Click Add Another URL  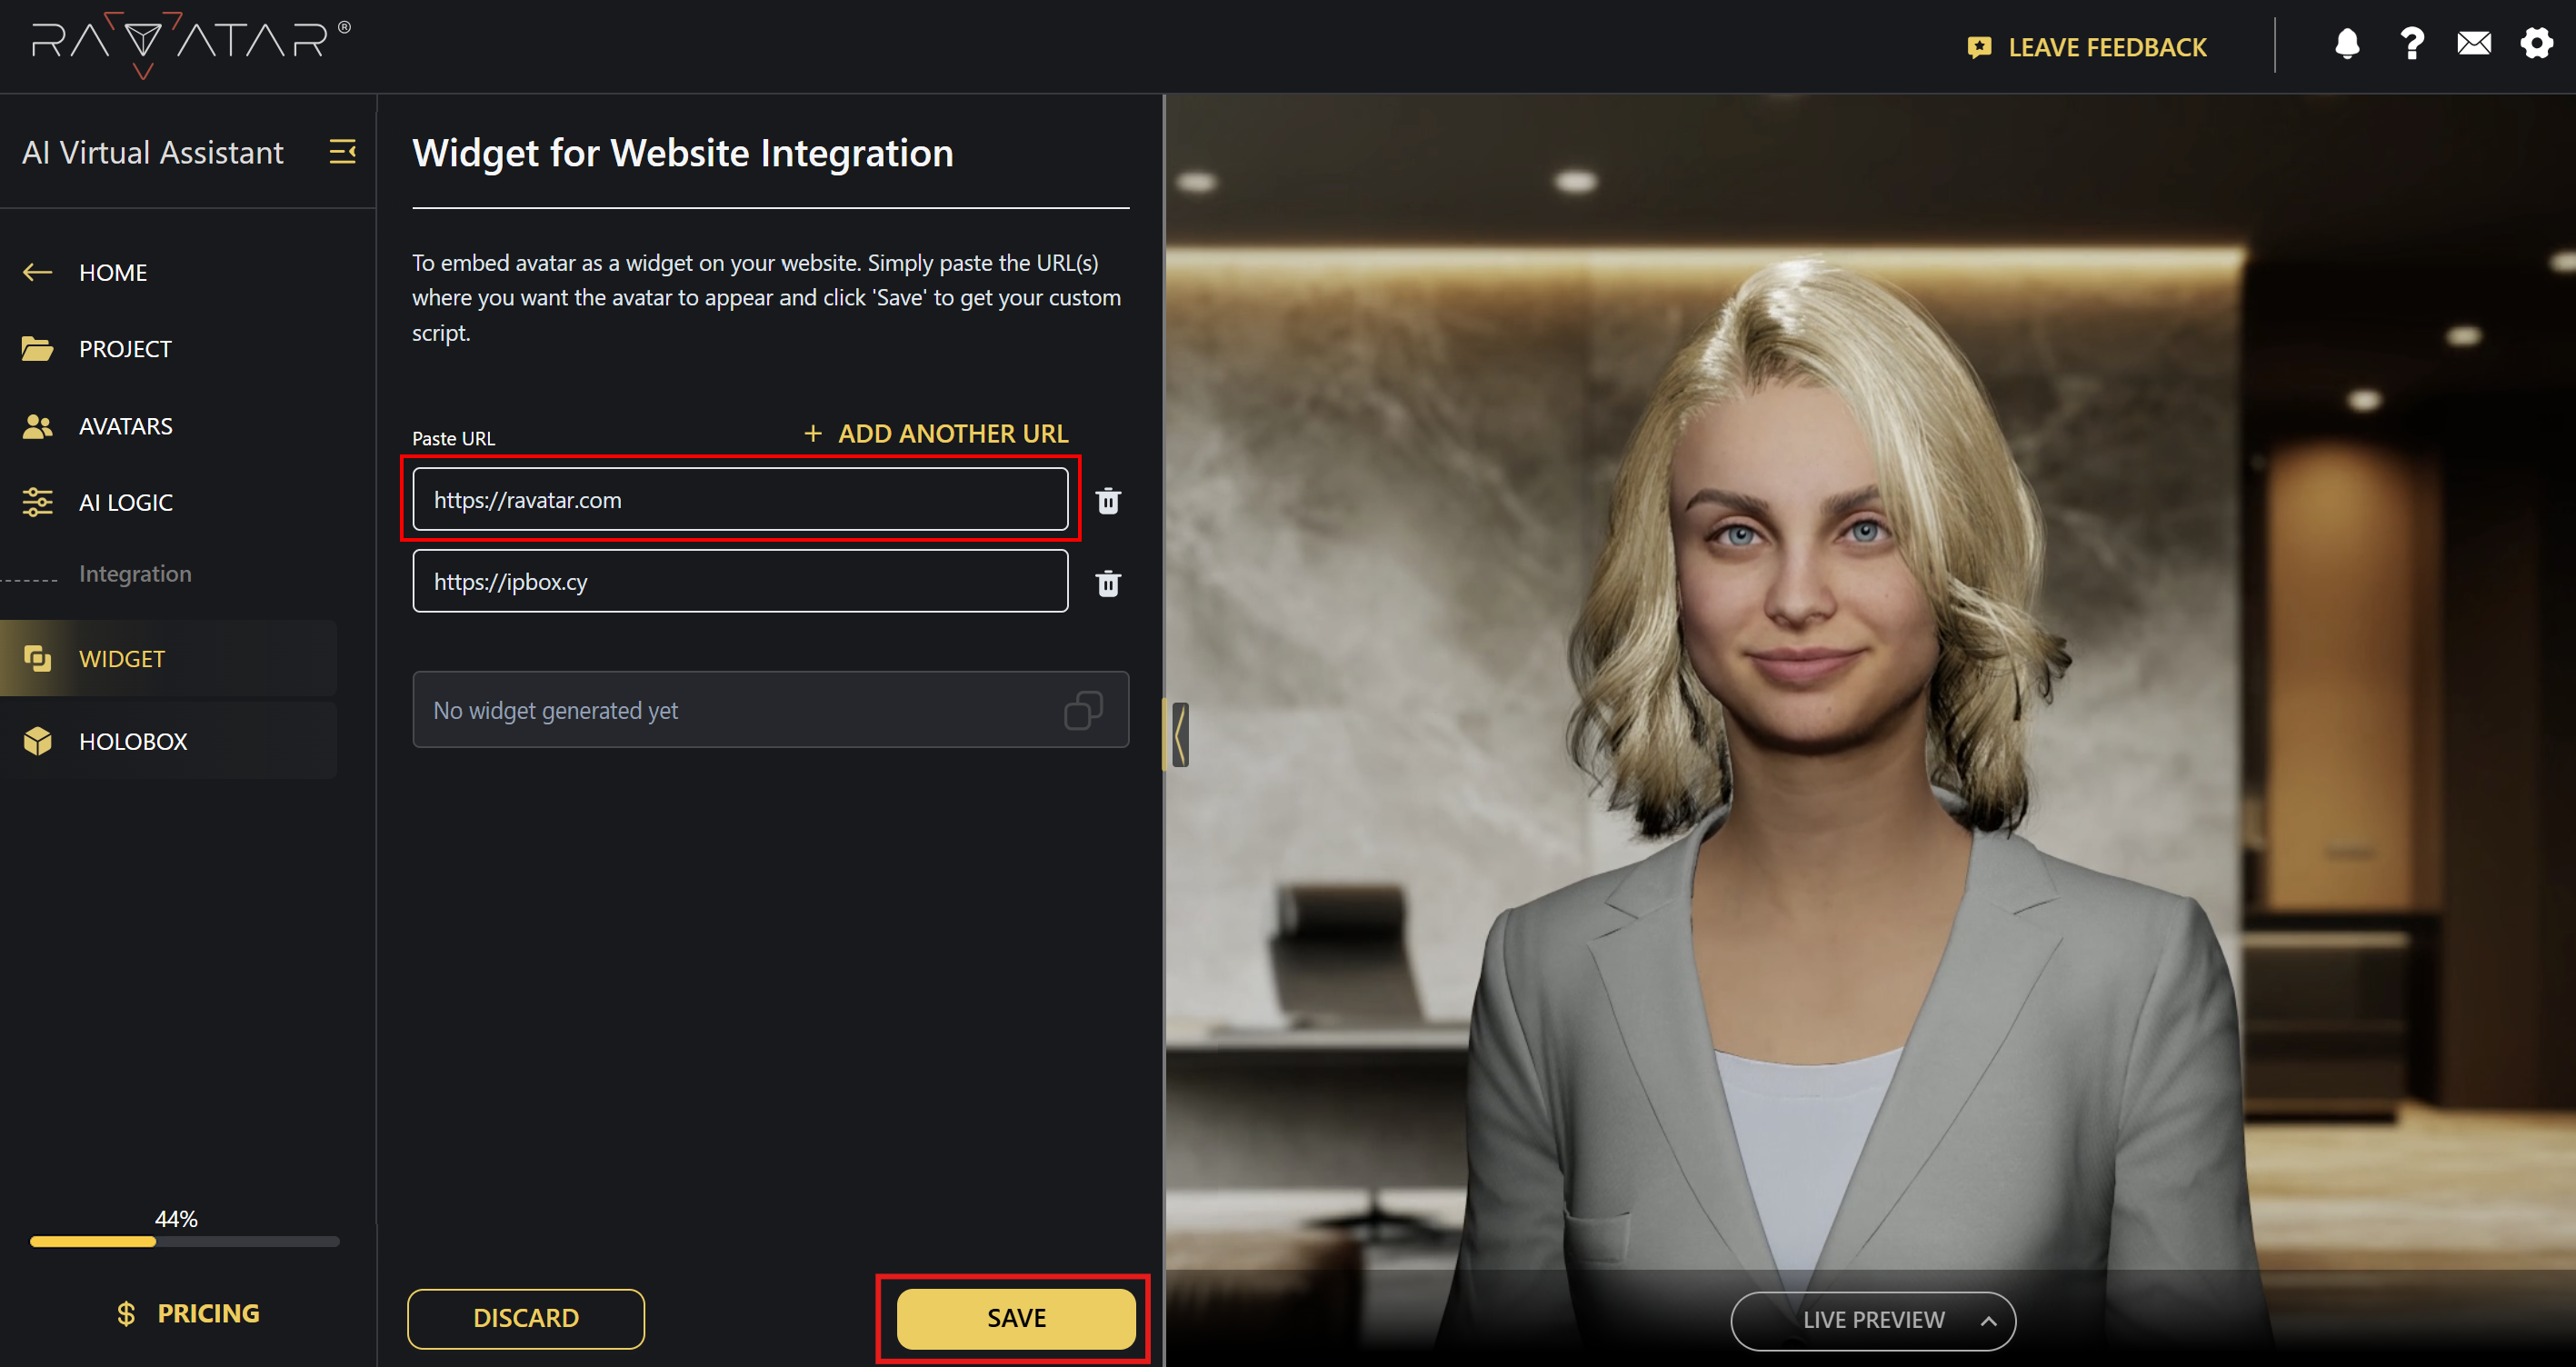[x=936, y=434]
